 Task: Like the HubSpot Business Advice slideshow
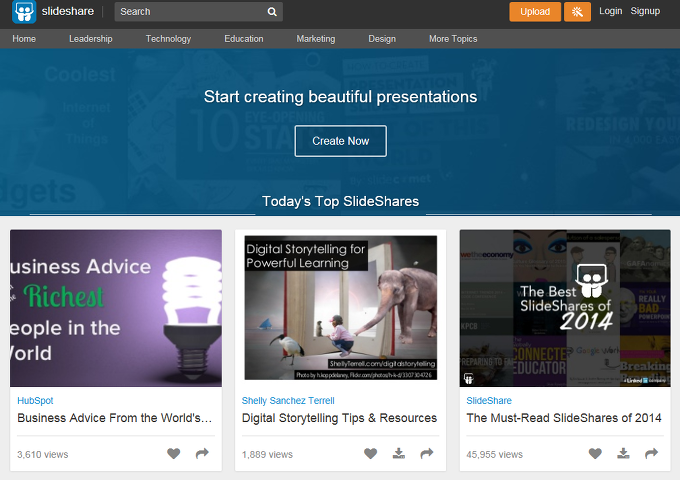pos(173,454)
